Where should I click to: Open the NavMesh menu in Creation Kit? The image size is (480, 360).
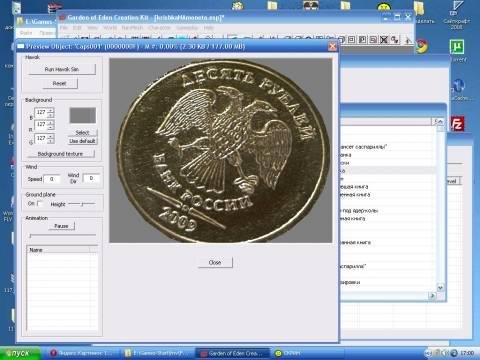pos(132,28)
